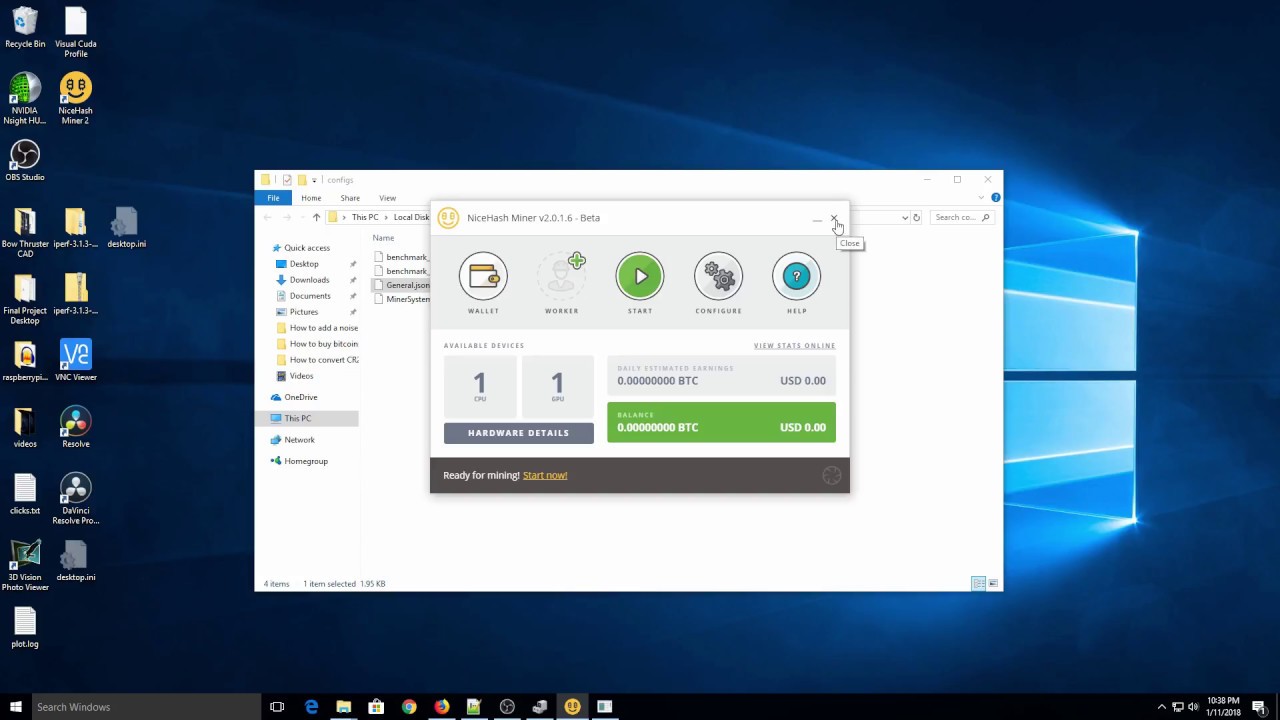Open Google Chrome from the taskbar

(x=409, y=707)
